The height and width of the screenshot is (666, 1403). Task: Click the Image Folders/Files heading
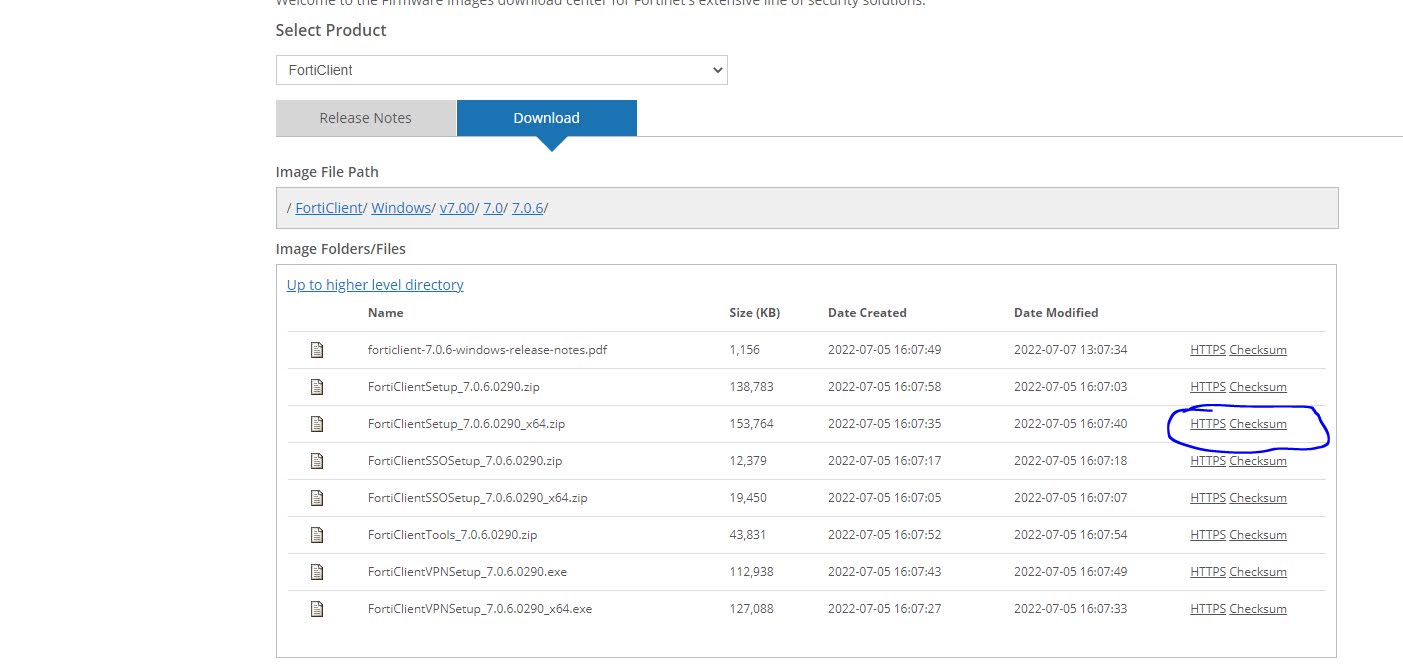pyautogui.click(x=341, y=249)
